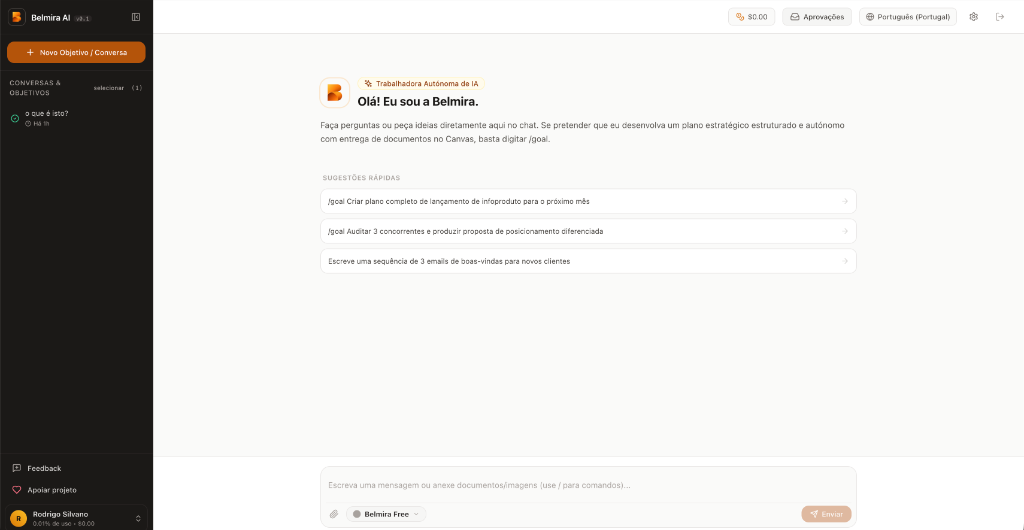Open settings gear icon
The width and height of the screenshot is (1024, 530).
974,17
